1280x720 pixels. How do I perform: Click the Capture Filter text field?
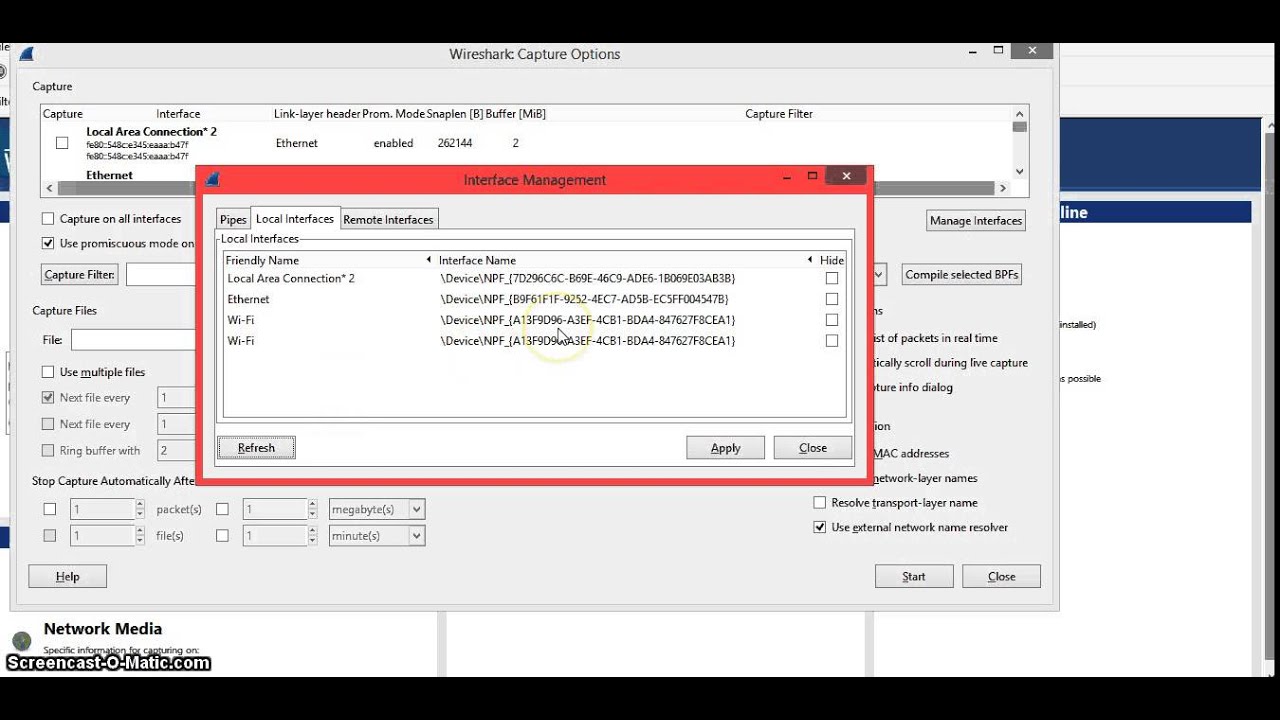coord(161,275)
